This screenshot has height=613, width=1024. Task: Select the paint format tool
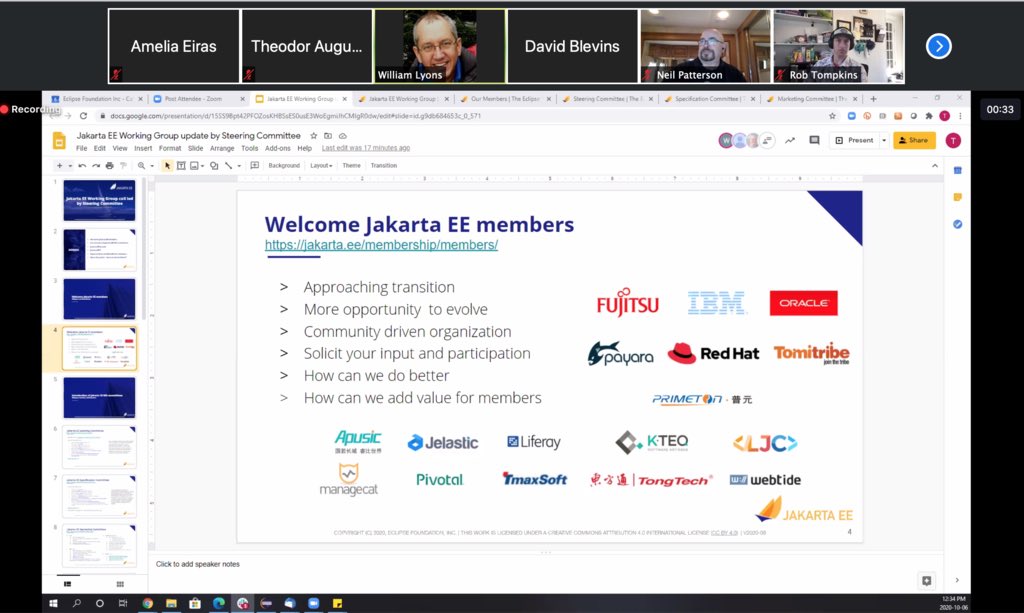[x=123, y=166]
